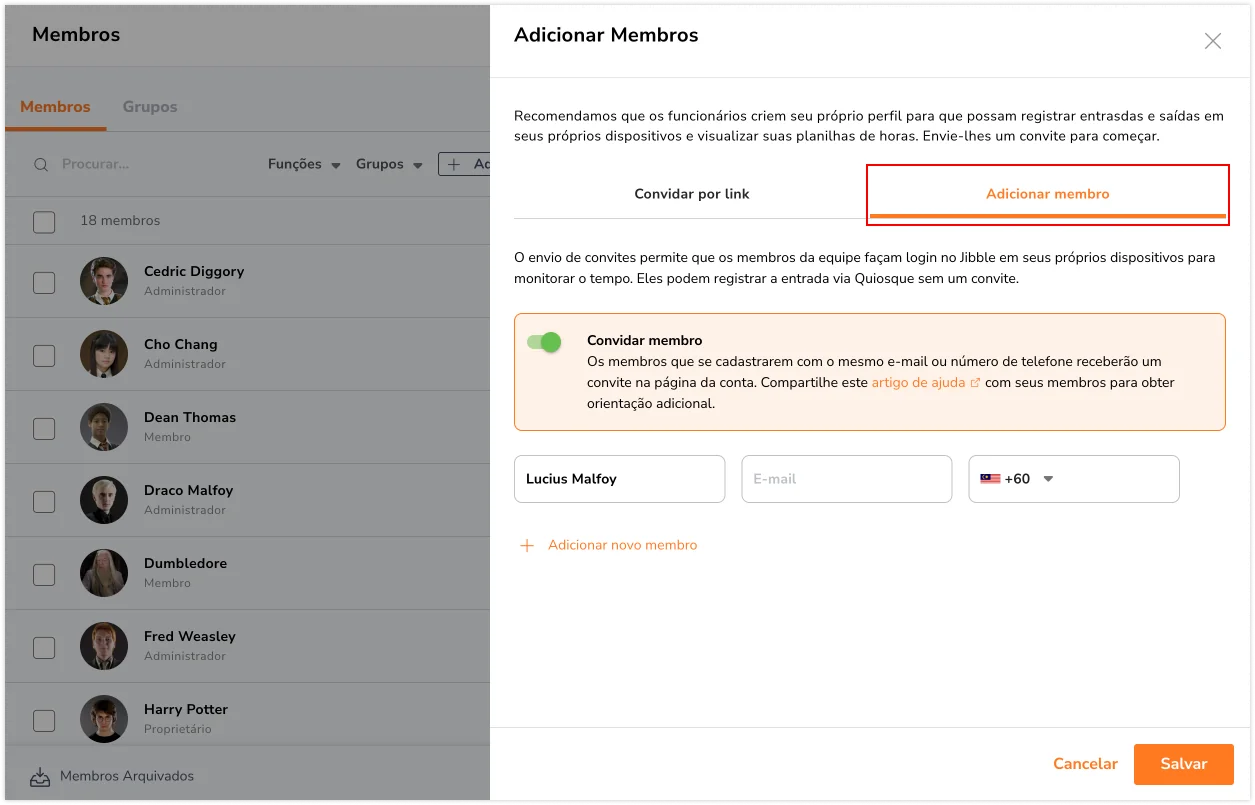This screenshot has height=805, width=1255.
Task: Select the Draco Malfoy checkbox
Action: tap(44, 501)
